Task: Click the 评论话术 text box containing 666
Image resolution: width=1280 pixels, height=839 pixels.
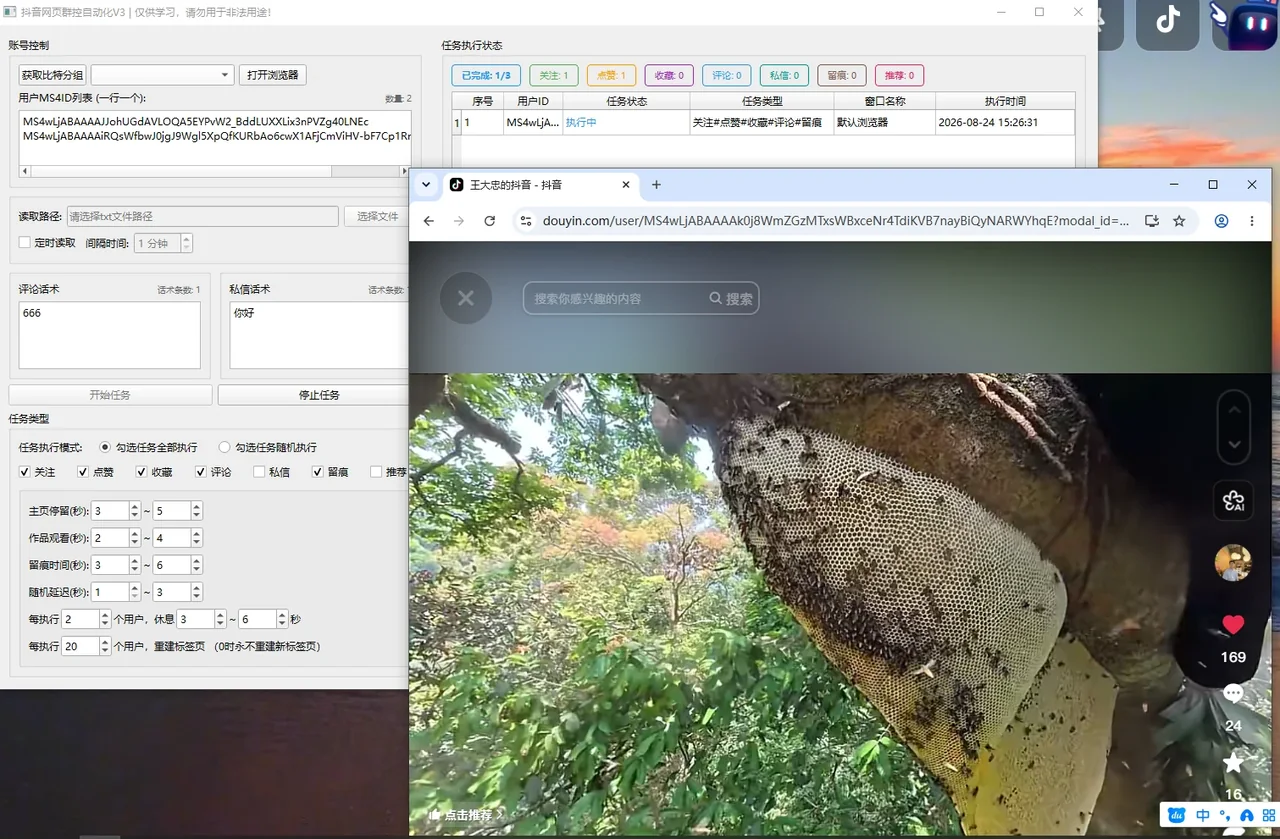Action: (x=110, y=336)
